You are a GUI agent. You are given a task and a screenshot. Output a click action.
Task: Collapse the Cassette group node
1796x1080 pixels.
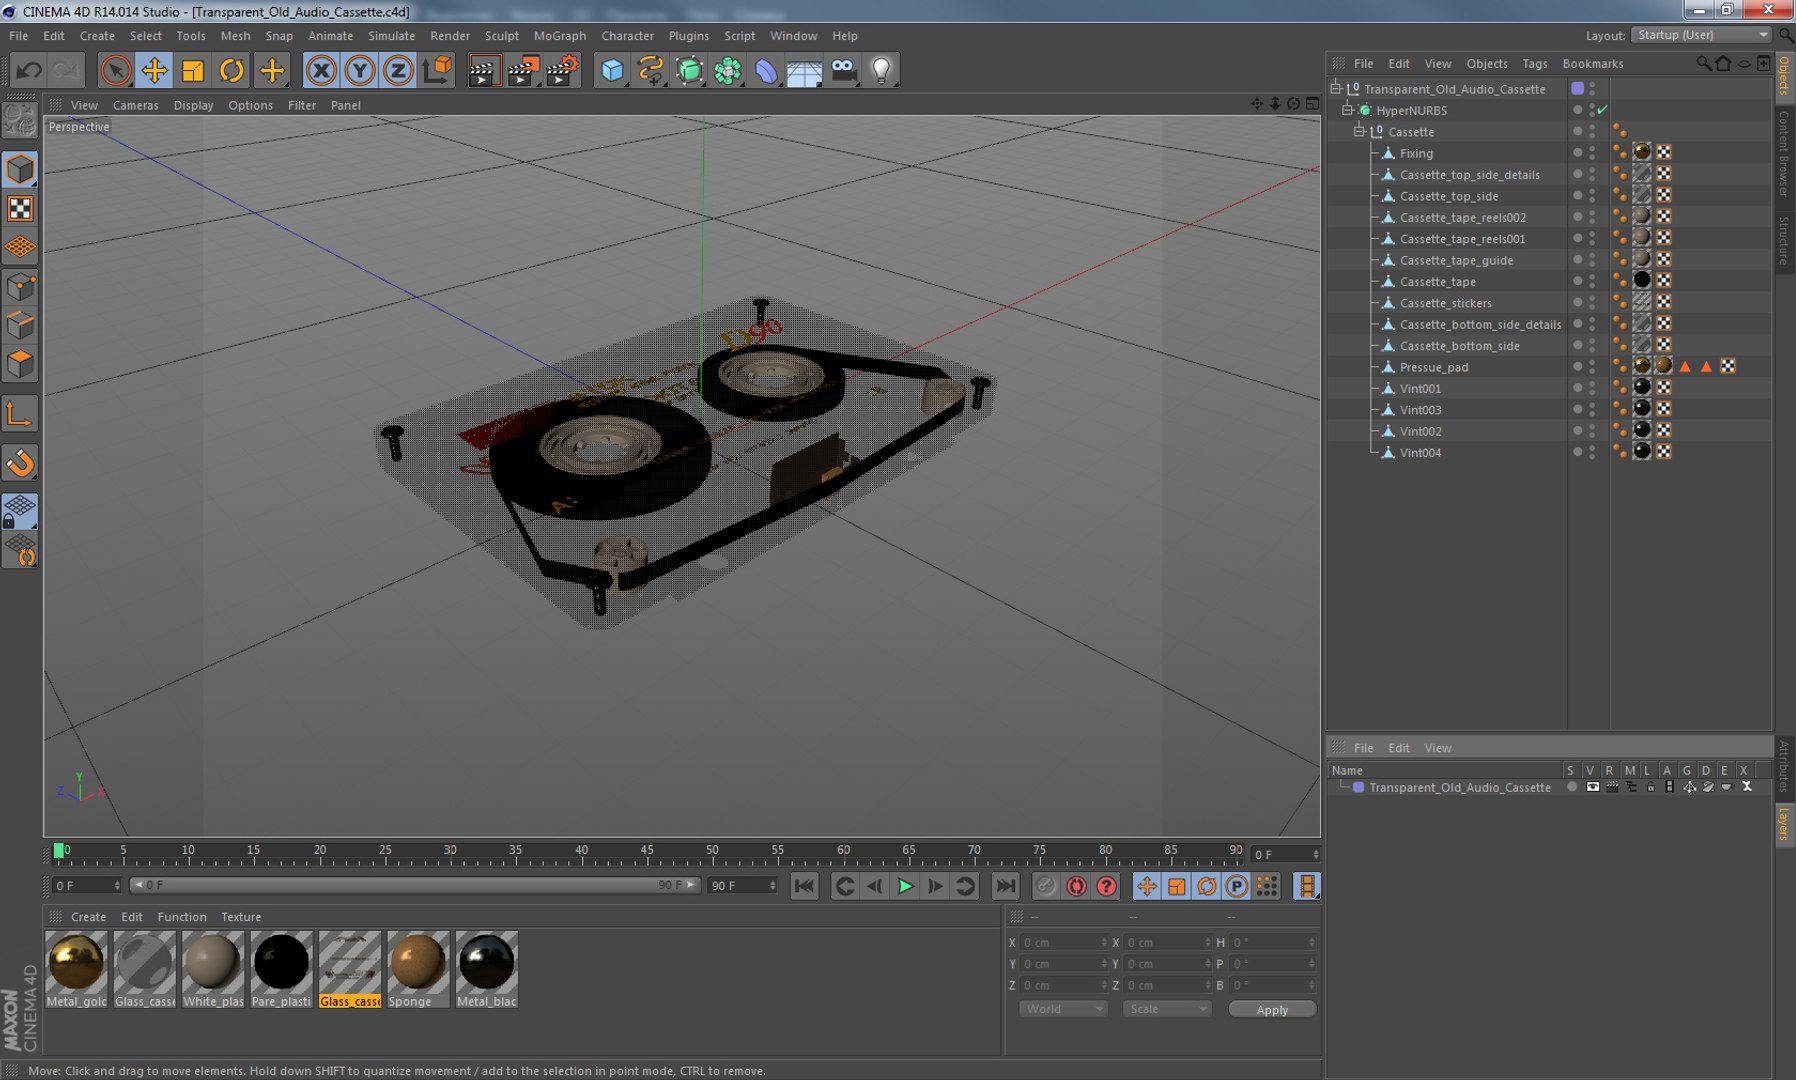(x=1359, y=131)
